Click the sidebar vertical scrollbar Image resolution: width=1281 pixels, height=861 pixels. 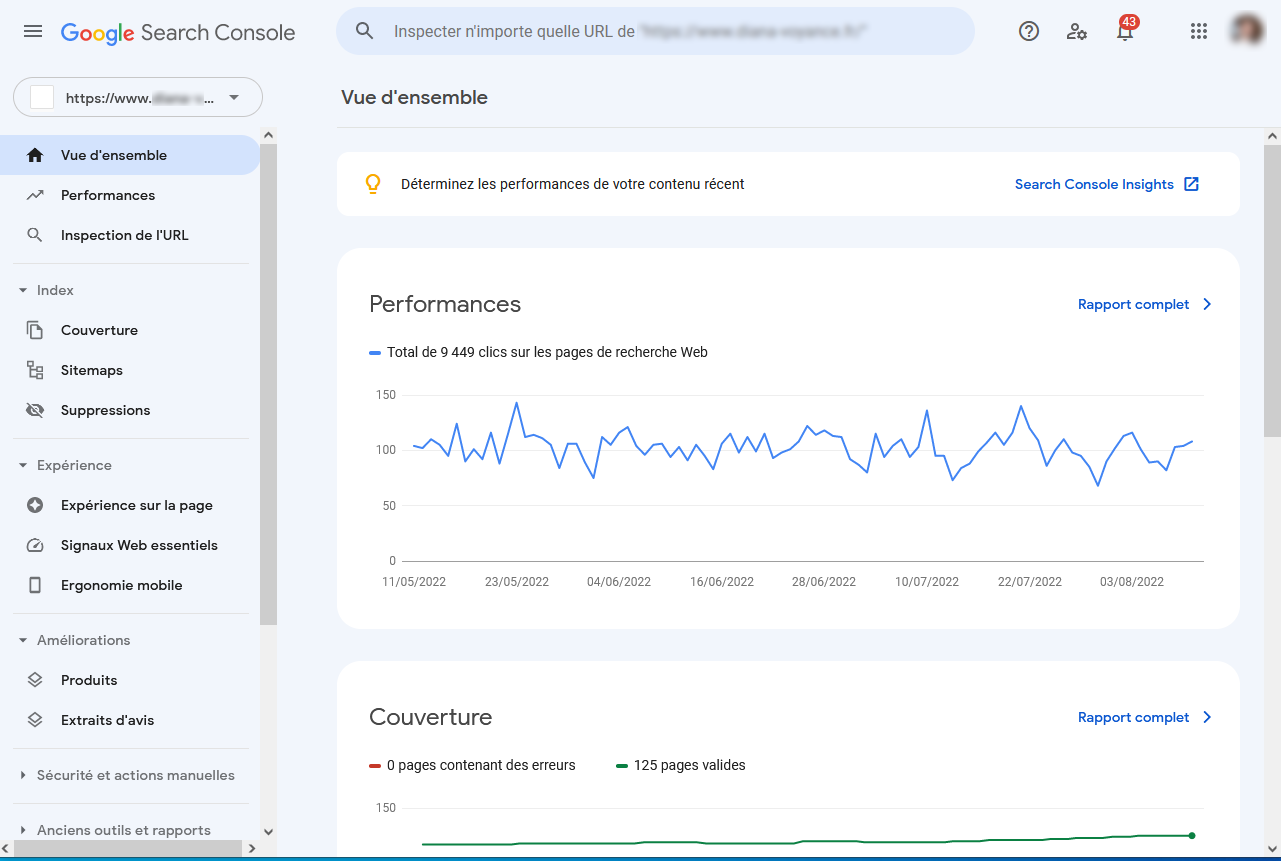[x=268, y=384]
